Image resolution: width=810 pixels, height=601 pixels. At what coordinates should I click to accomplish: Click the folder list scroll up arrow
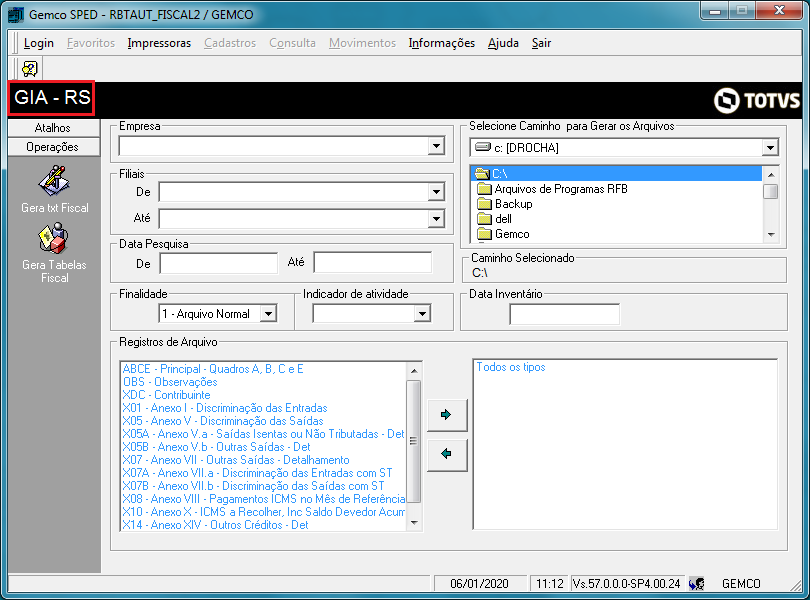pos(771,175)
